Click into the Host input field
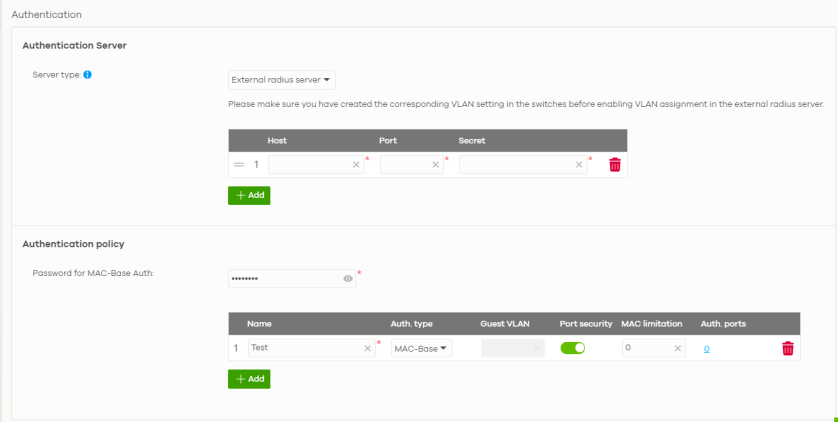Image resolution: width=838 pixels, height=422 pixels. [308, 165]
